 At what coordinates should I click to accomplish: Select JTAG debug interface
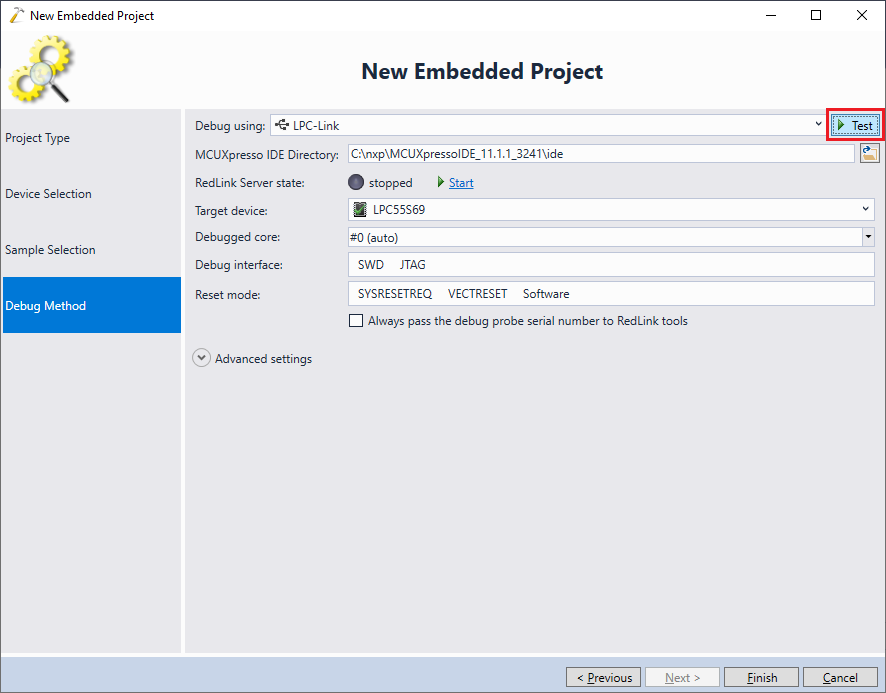click(x=412, y=265)
